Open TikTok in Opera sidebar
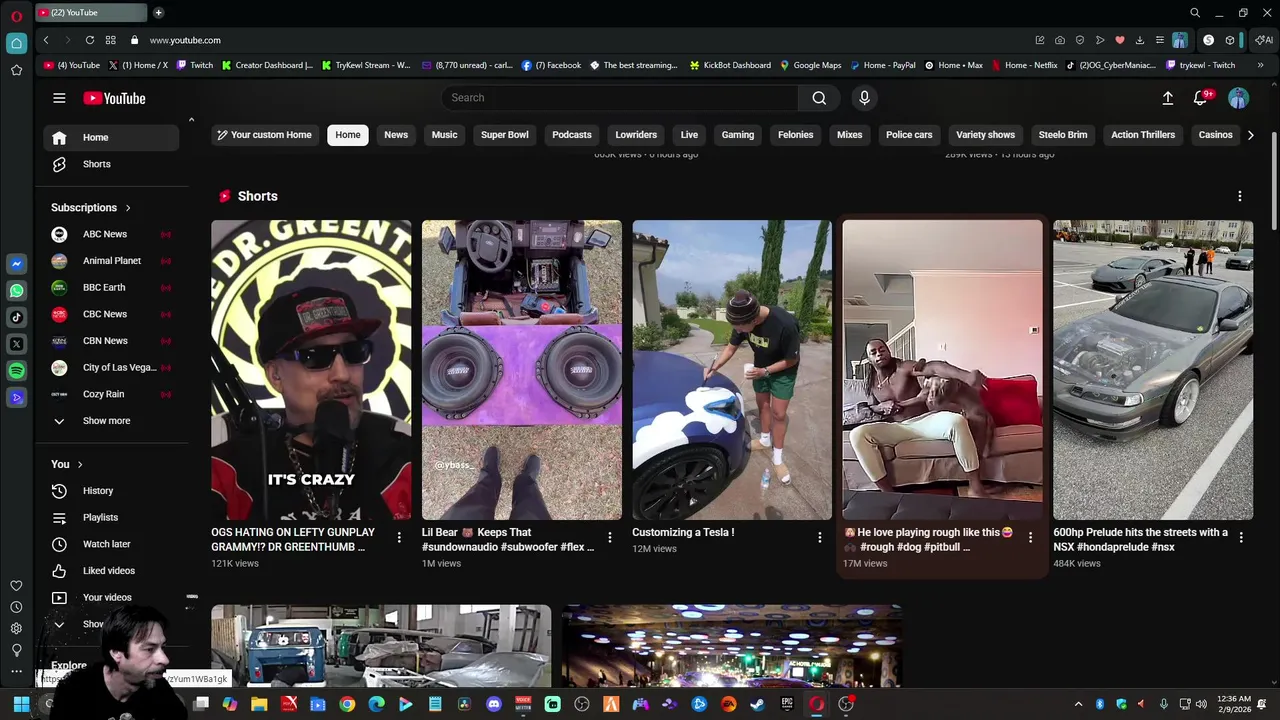Image resolution: width=1280 pixels, height=720 pixels. [16, 317]
